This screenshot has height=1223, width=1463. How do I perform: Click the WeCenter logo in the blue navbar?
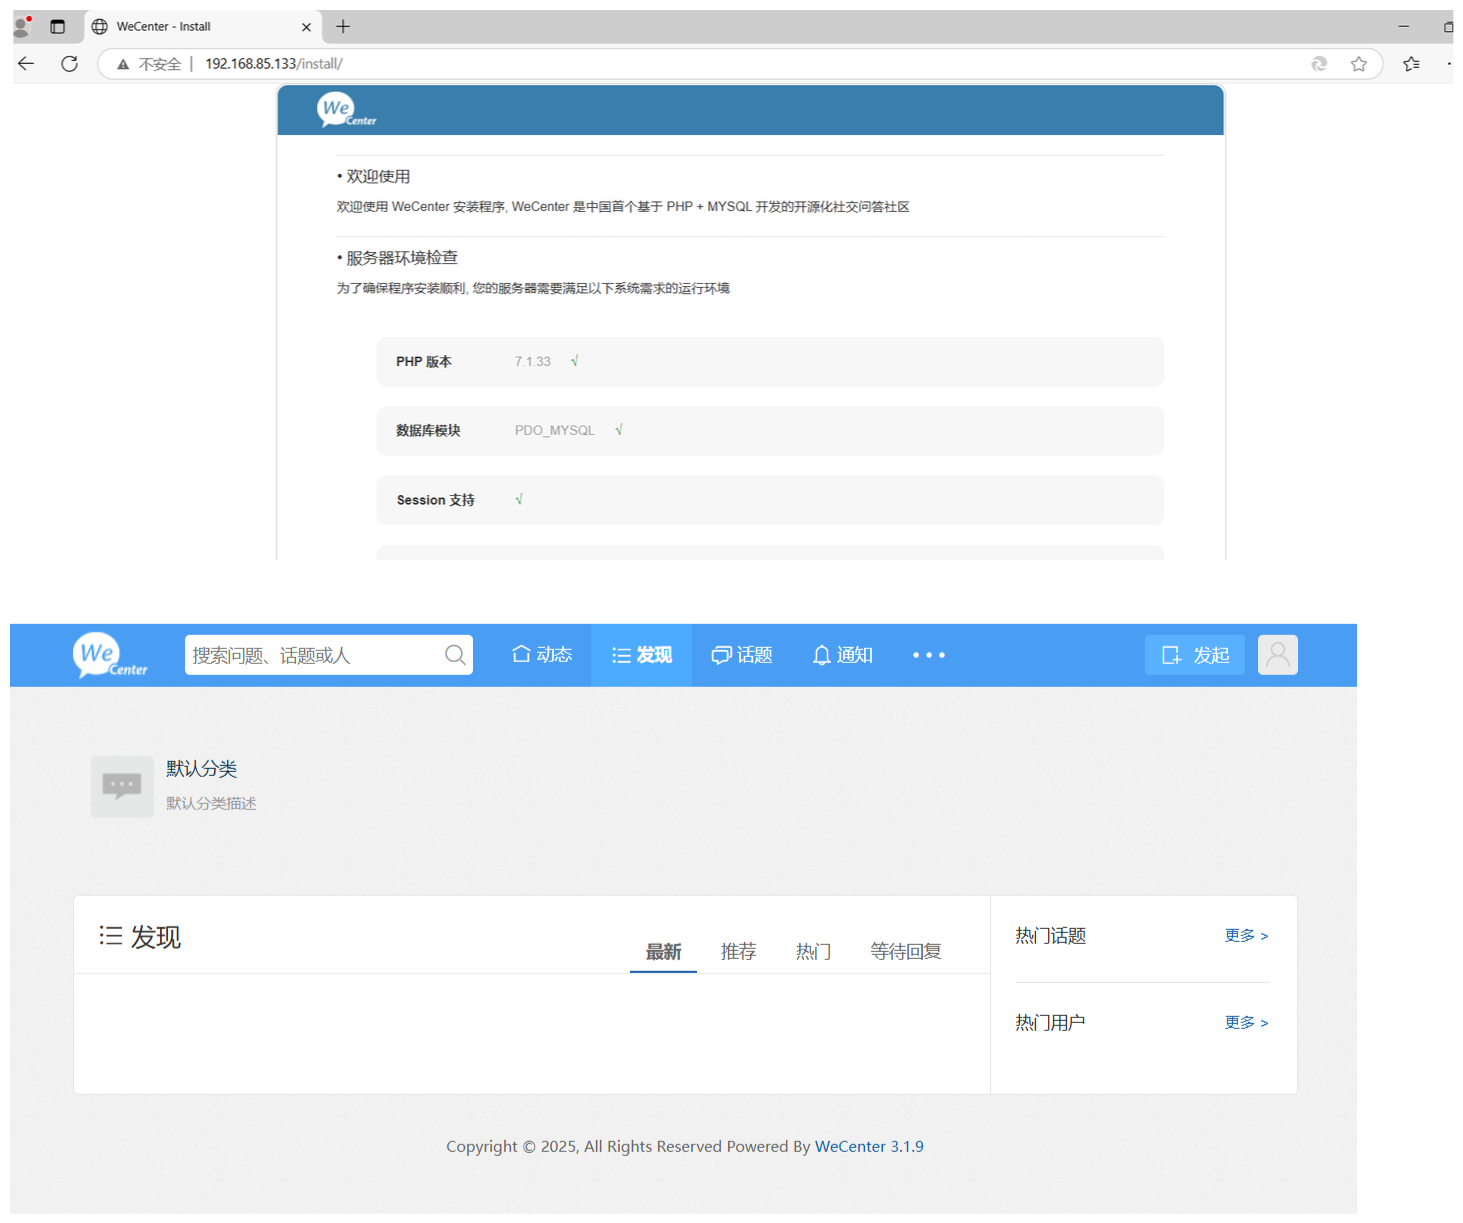[110, 656]
